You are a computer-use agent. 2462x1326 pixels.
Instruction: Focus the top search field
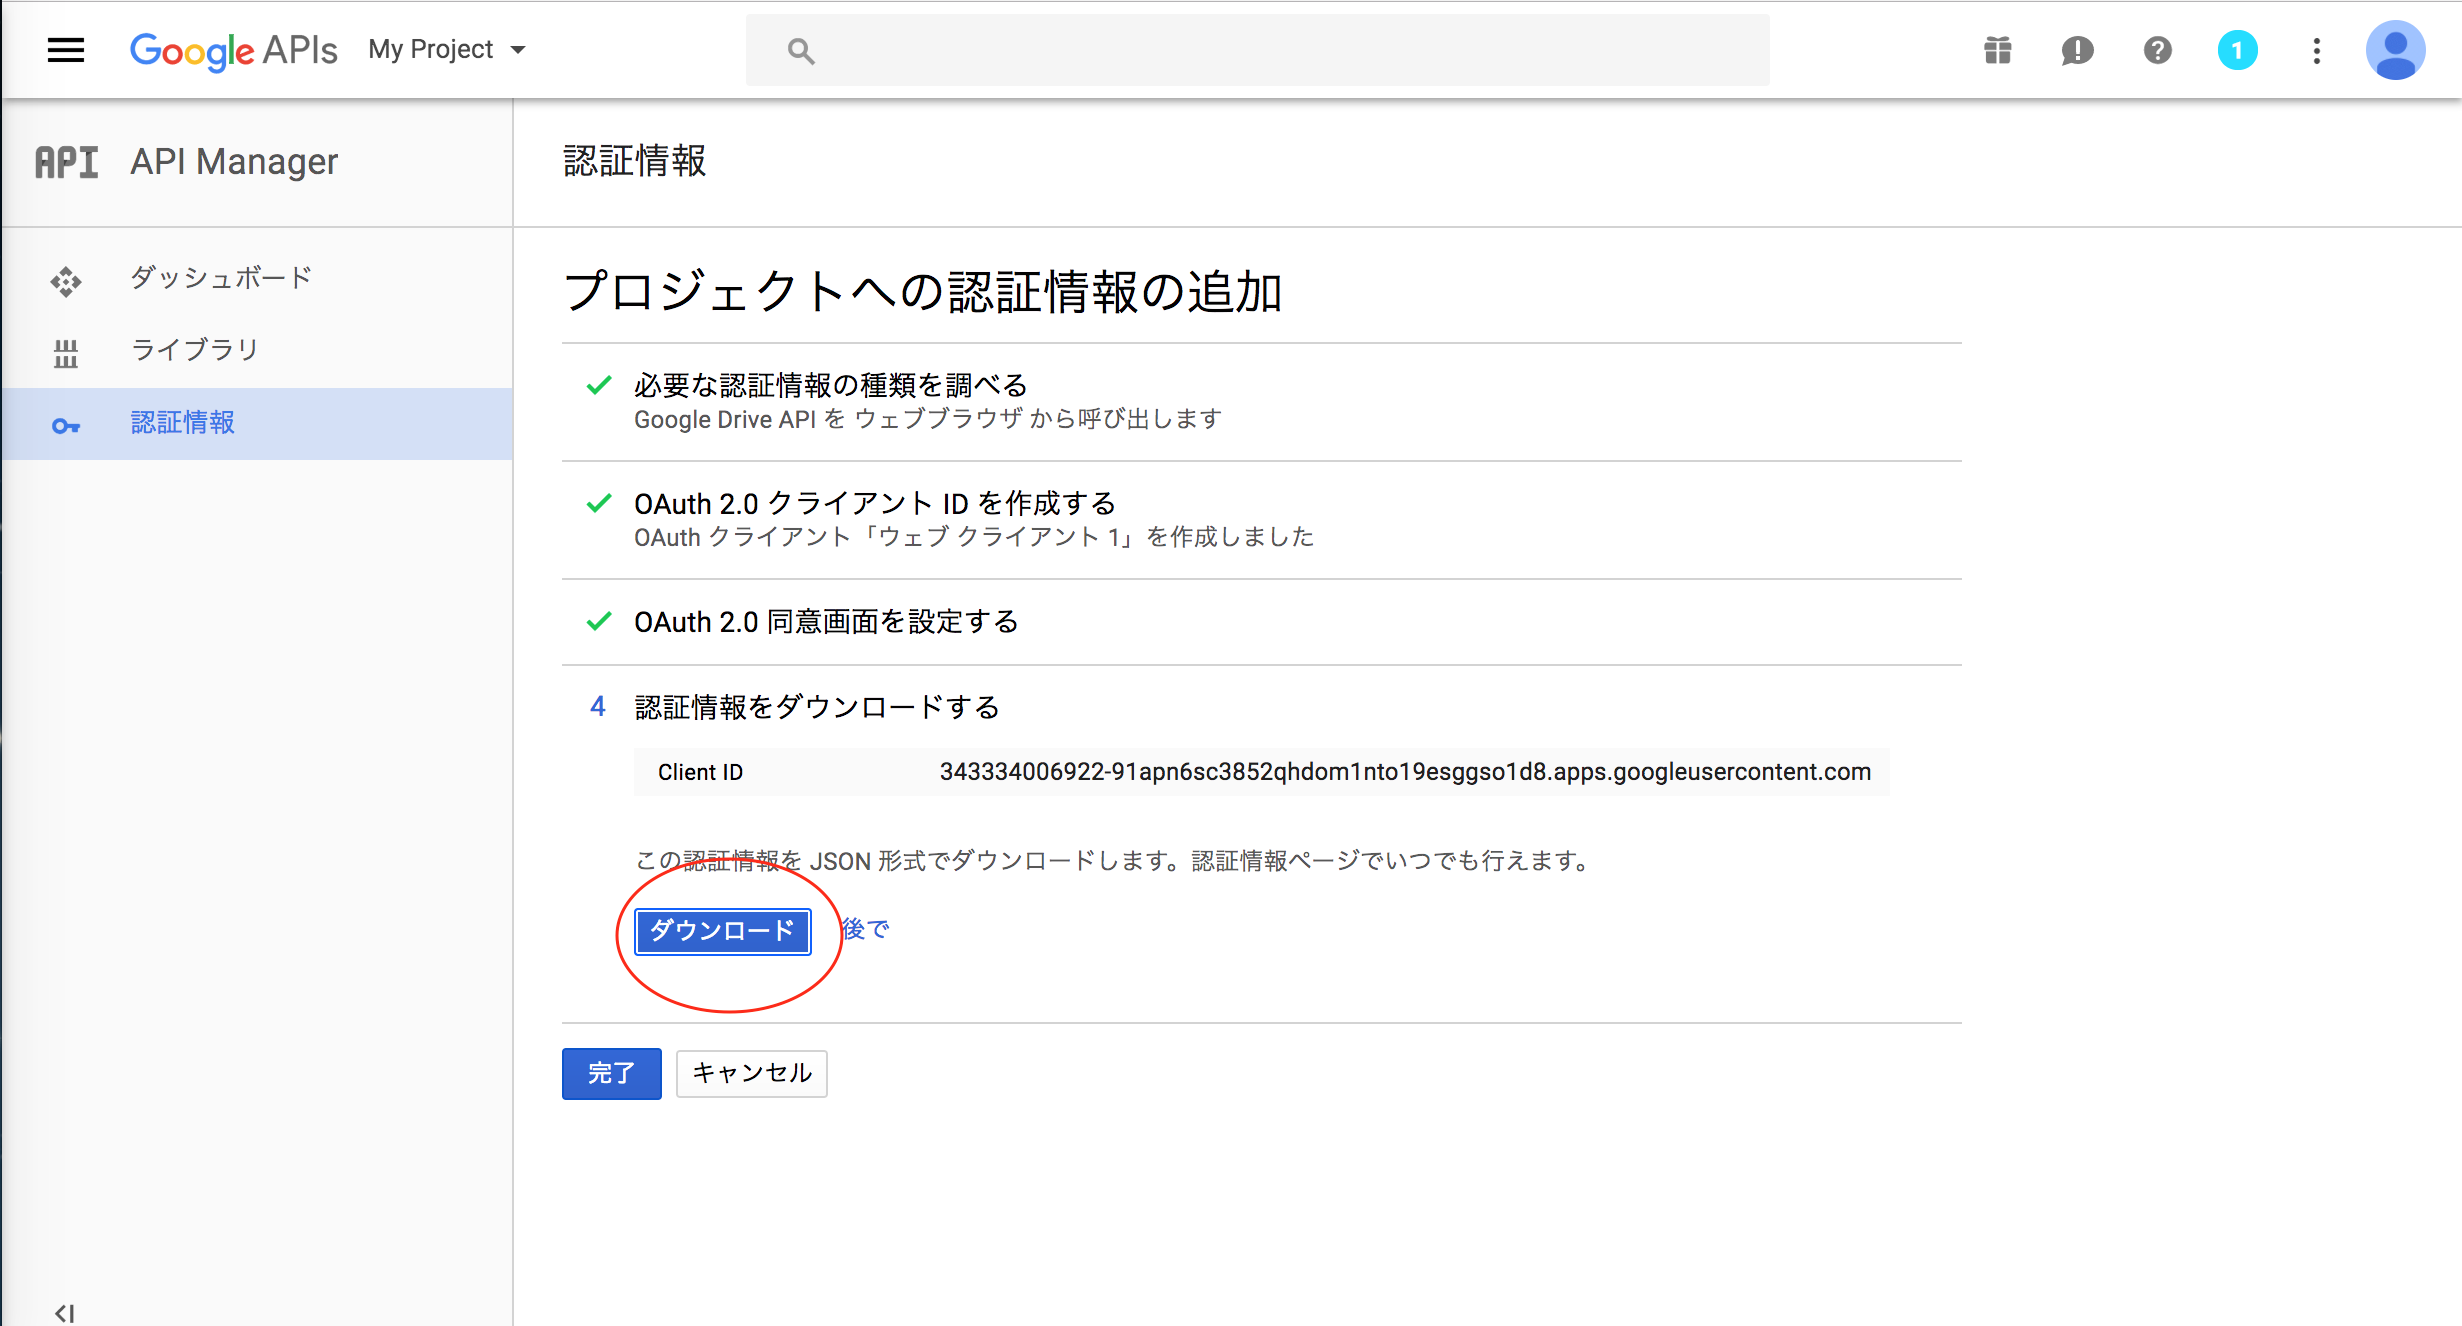pyautogui.click(x=1257, y=50)
